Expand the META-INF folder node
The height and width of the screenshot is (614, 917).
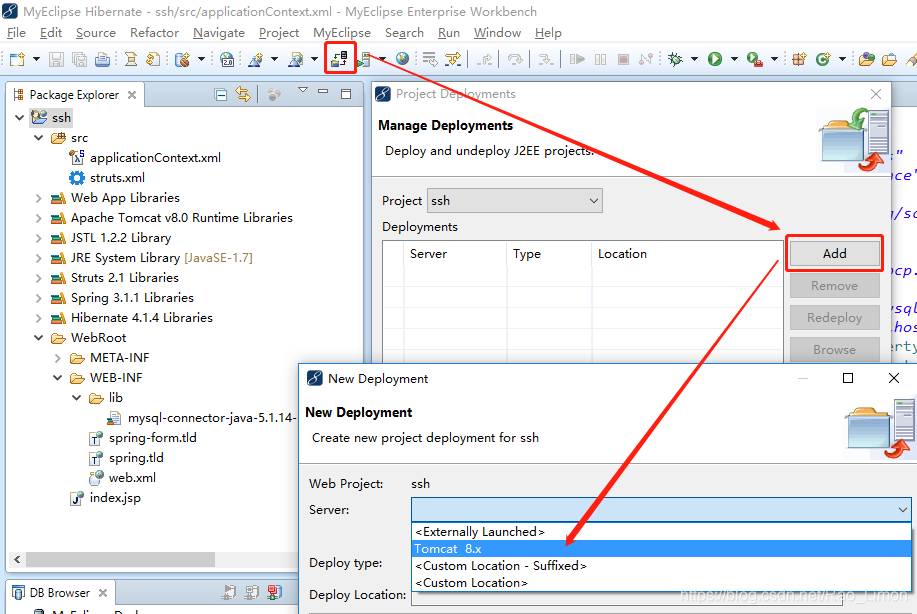57,358
